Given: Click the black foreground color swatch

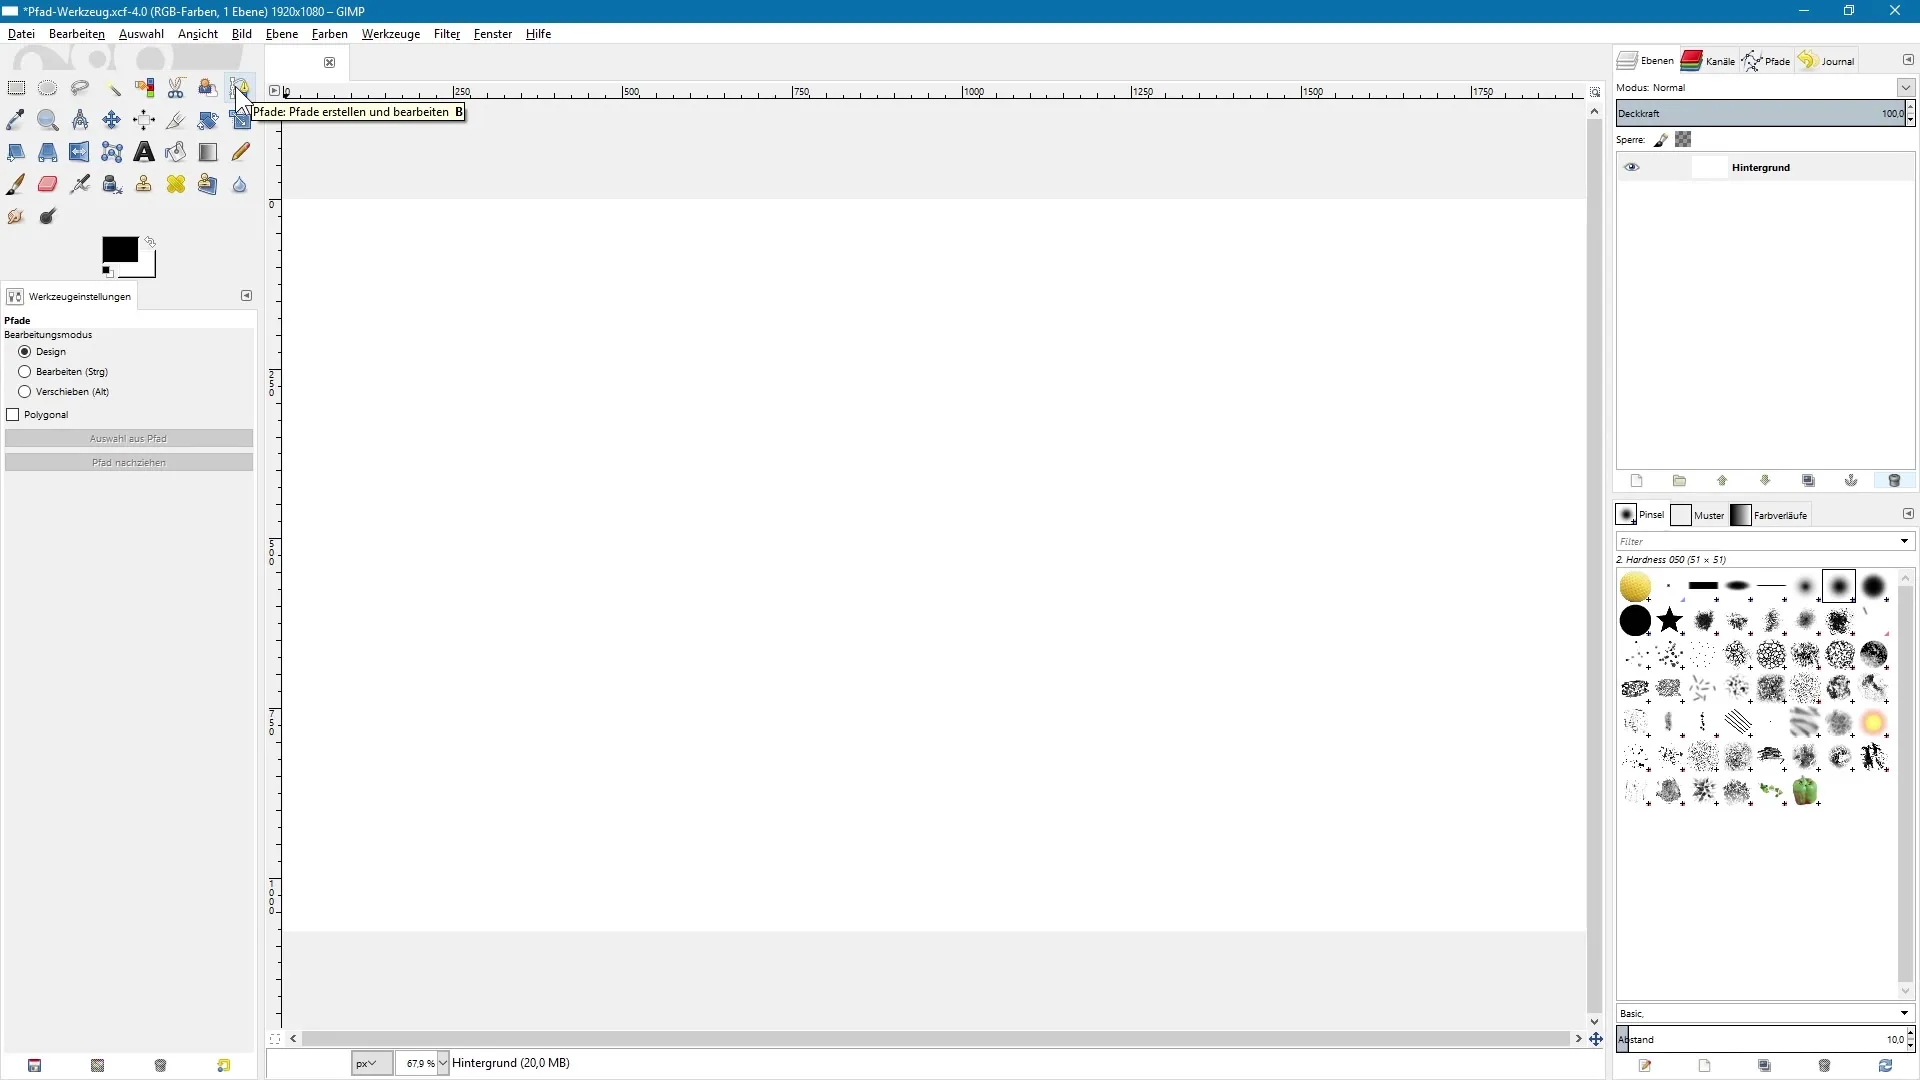Looking at the screenshot, I should [119, 250].
